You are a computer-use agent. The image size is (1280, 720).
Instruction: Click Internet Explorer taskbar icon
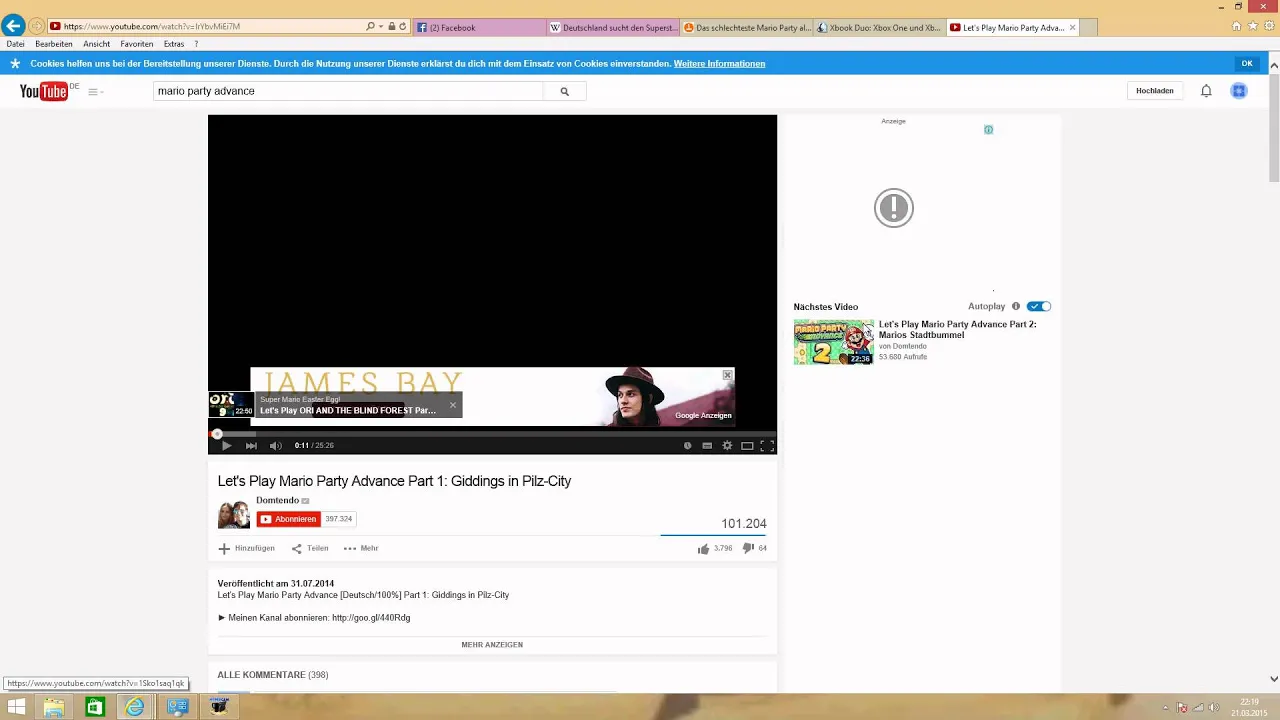[135, 707]
